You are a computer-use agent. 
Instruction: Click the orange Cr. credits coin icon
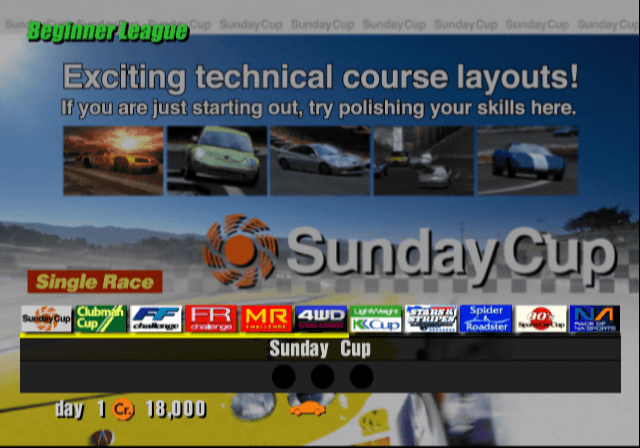(123, 409)
